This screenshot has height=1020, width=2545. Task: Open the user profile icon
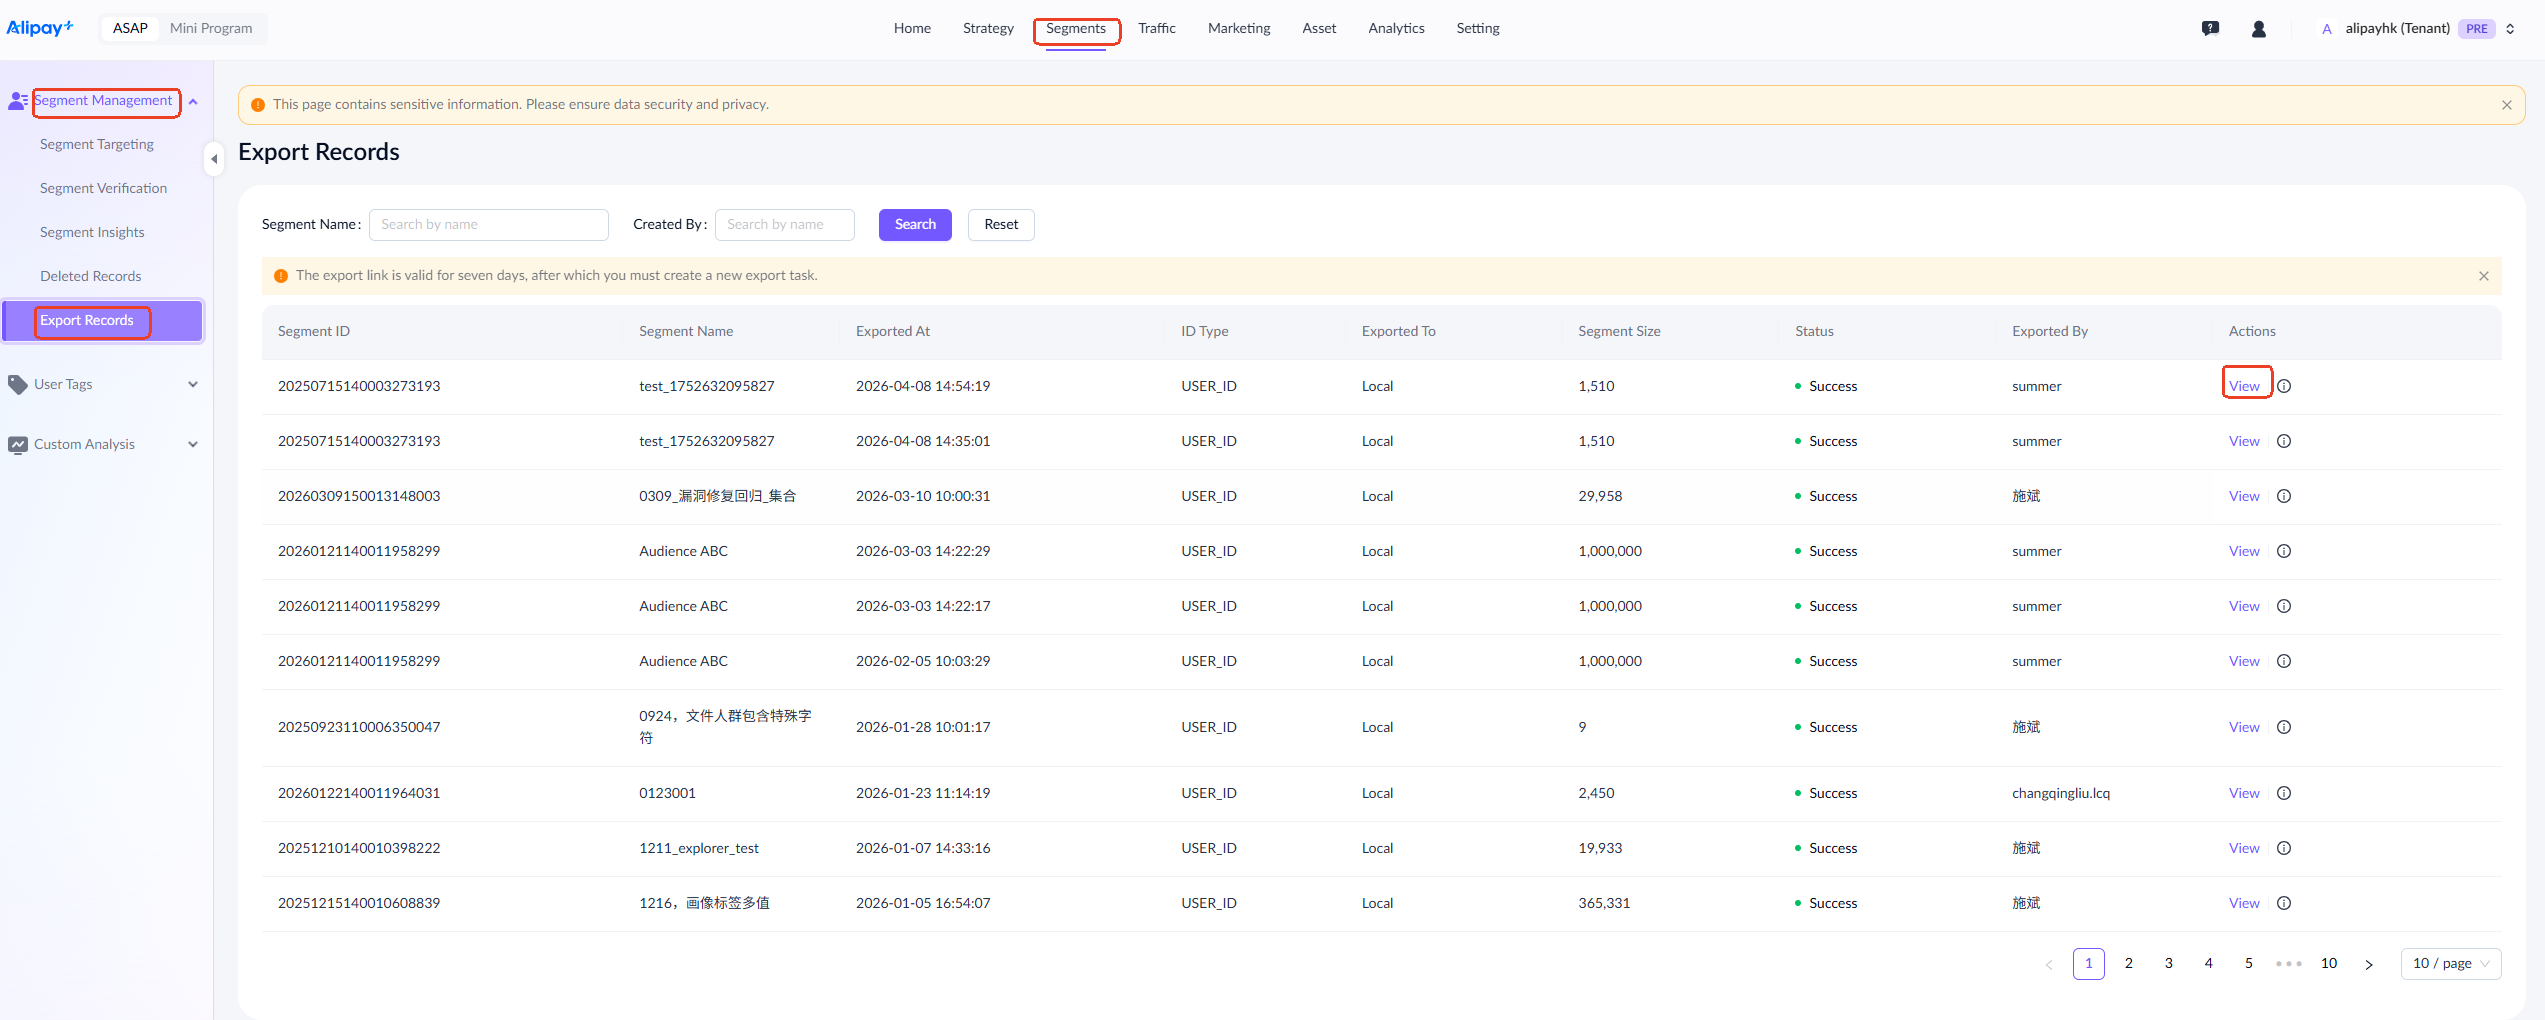(2258, 29)
